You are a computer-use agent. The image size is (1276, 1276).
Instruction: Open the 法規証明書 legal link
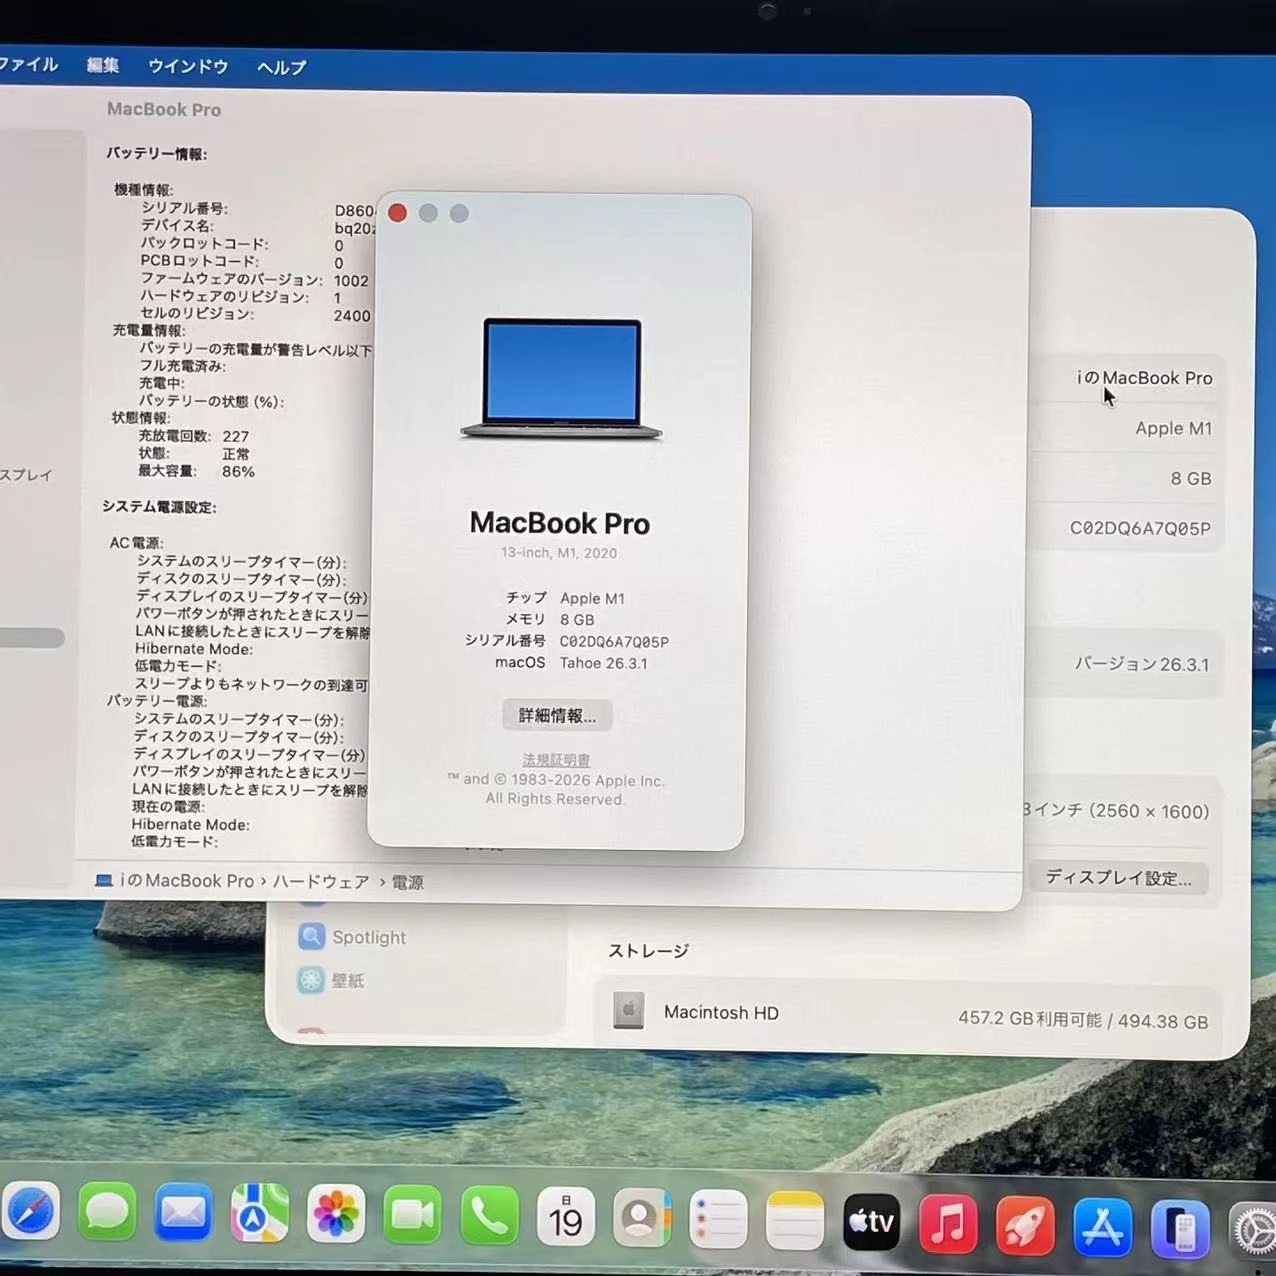(x=555, y=759)
